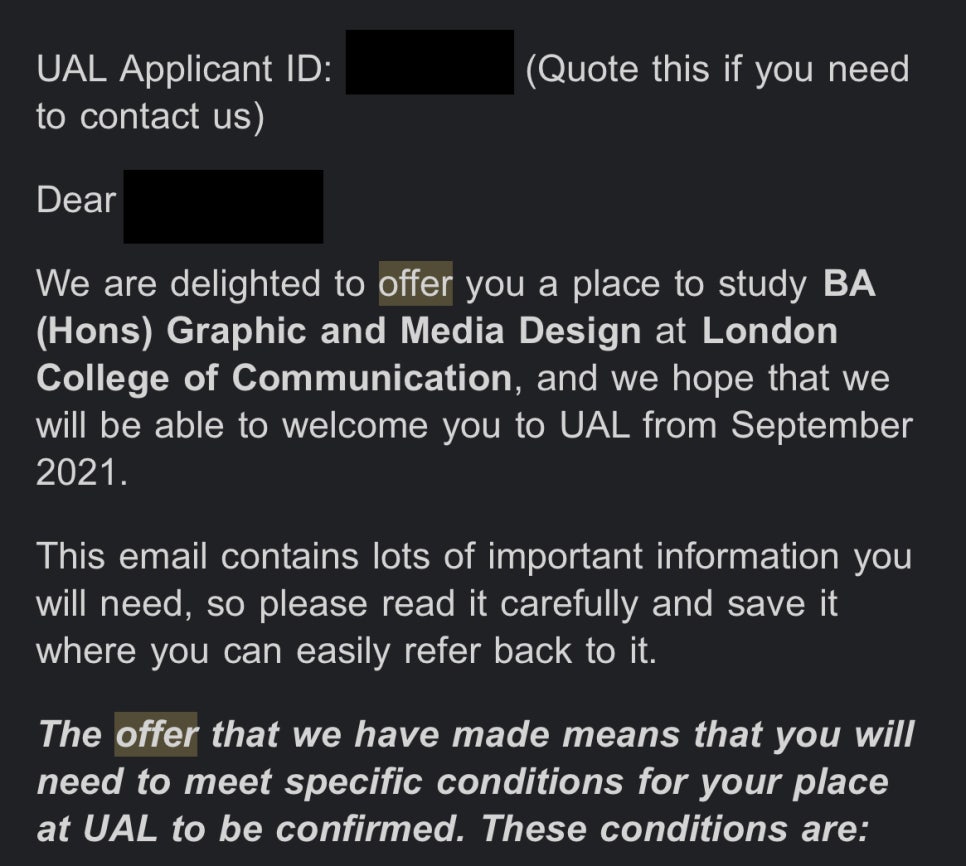Click the word 'Dear'
Screen dimensions: 966x866
tap(76, 200)
